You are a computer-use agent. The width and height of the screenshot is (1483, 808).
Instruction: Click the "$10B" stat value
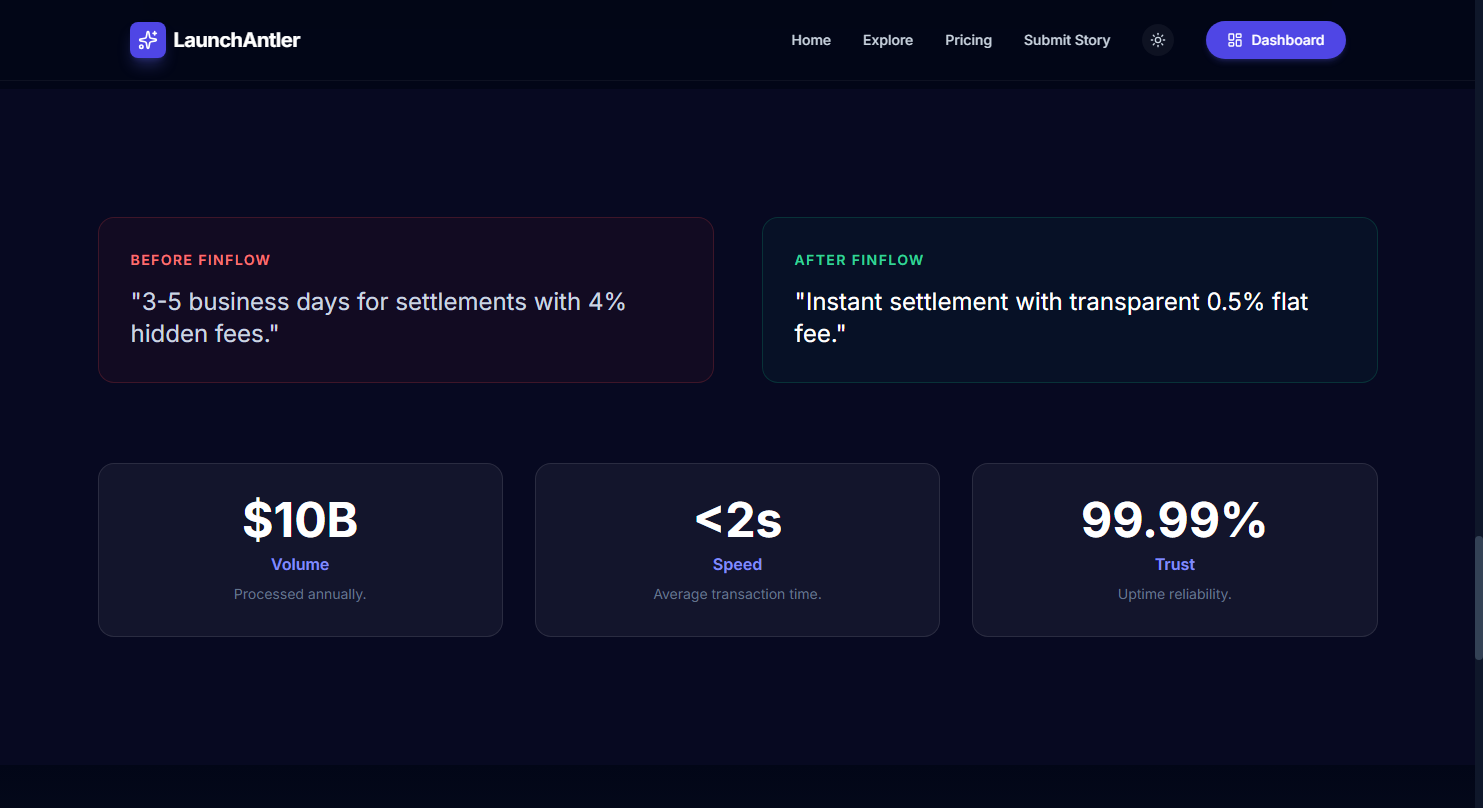point(300,520)
